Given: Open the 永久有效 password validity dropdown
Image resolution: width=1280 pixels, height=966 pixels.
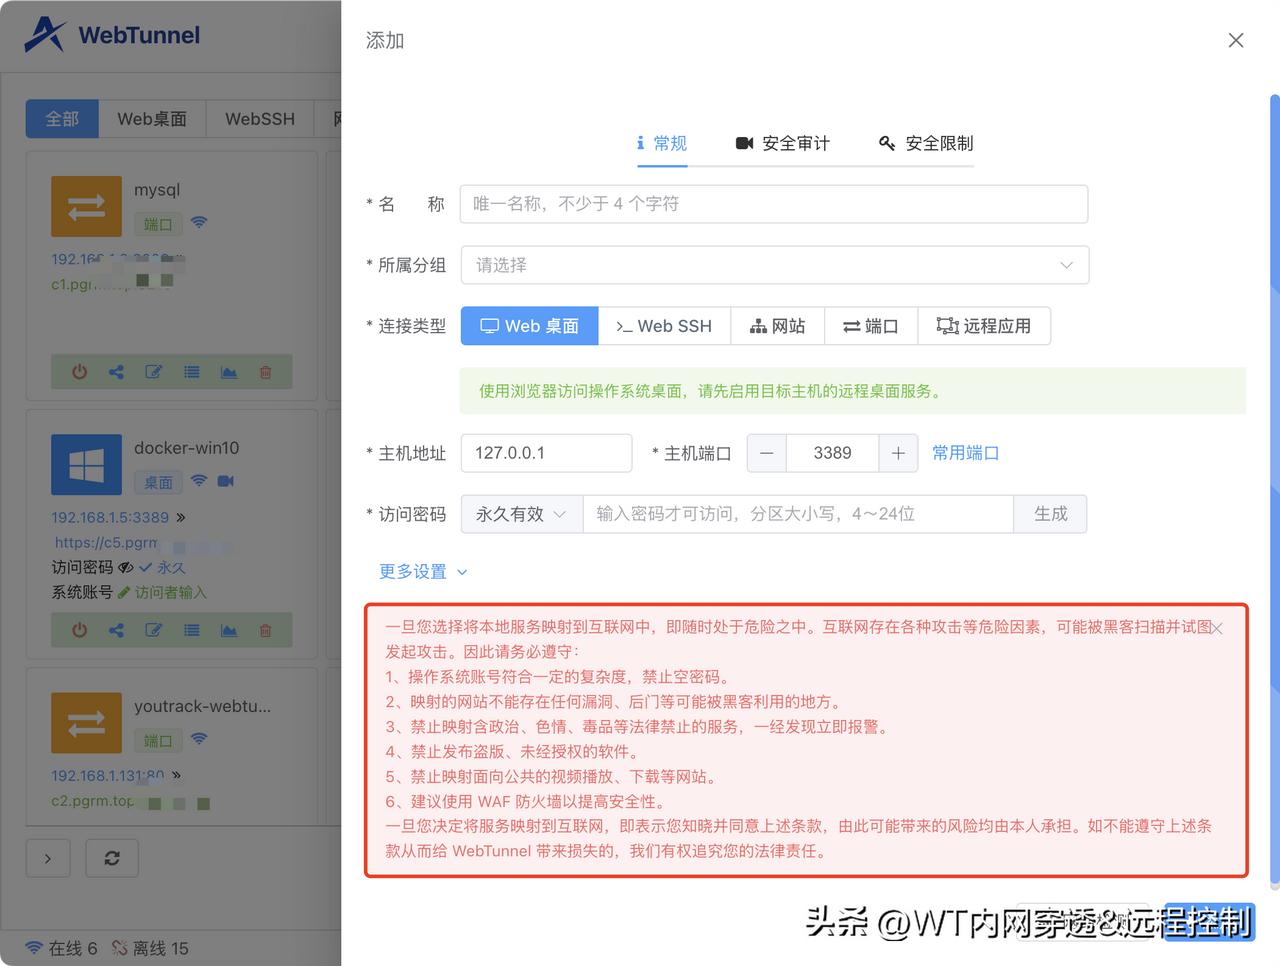Looking at the screenshot, I should coord(521,514).
